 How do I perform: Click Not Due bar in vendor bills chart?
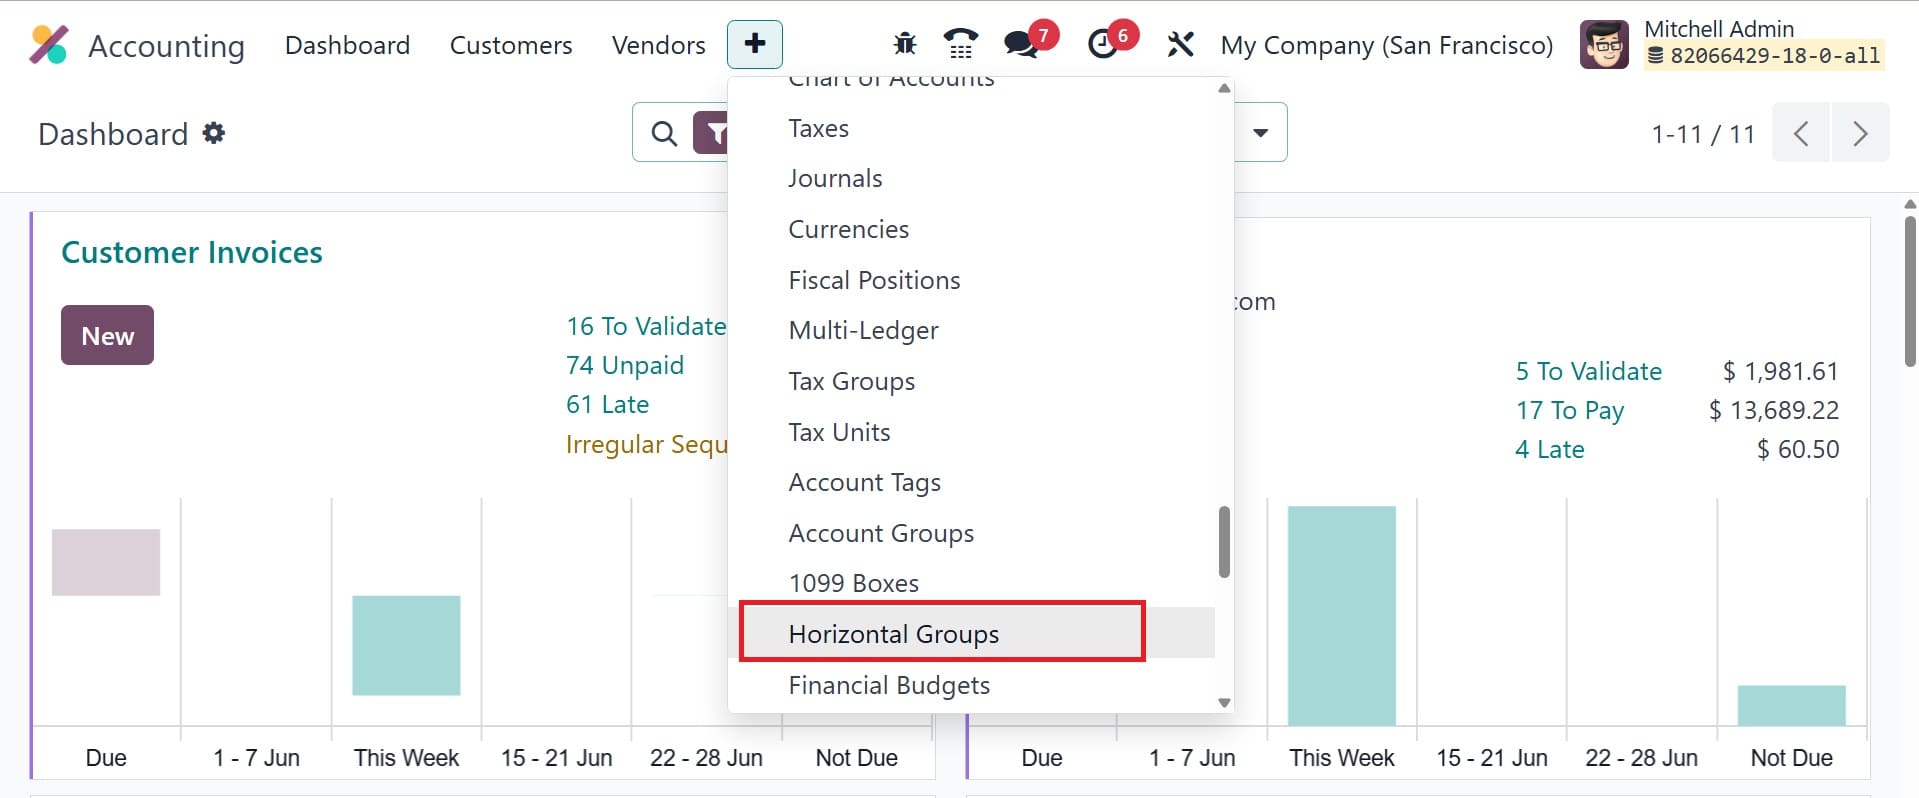coord(1791,705)
